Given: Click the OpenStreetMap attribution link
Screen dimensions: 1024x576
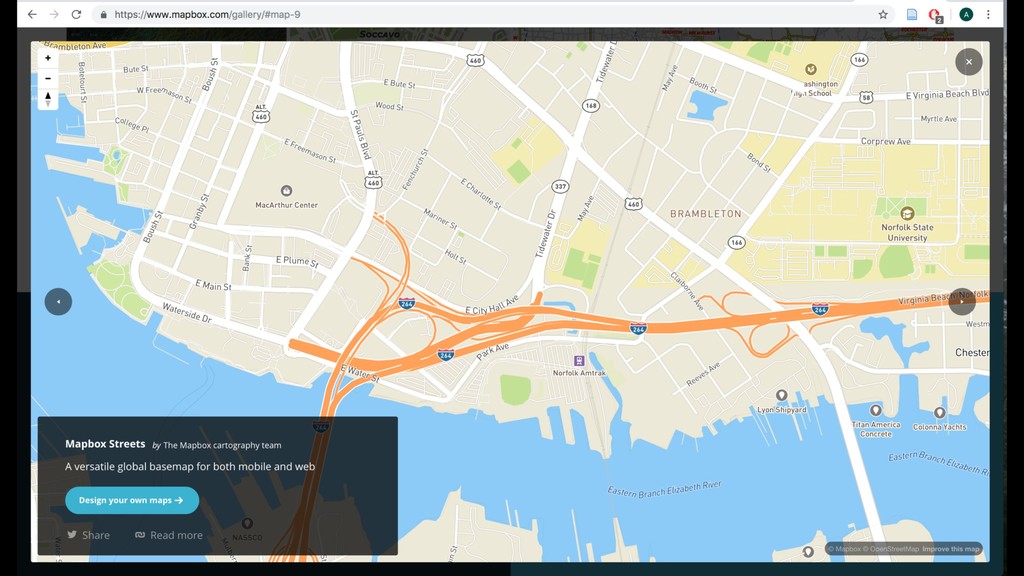Looking at the screenshot, I should 892,549.
